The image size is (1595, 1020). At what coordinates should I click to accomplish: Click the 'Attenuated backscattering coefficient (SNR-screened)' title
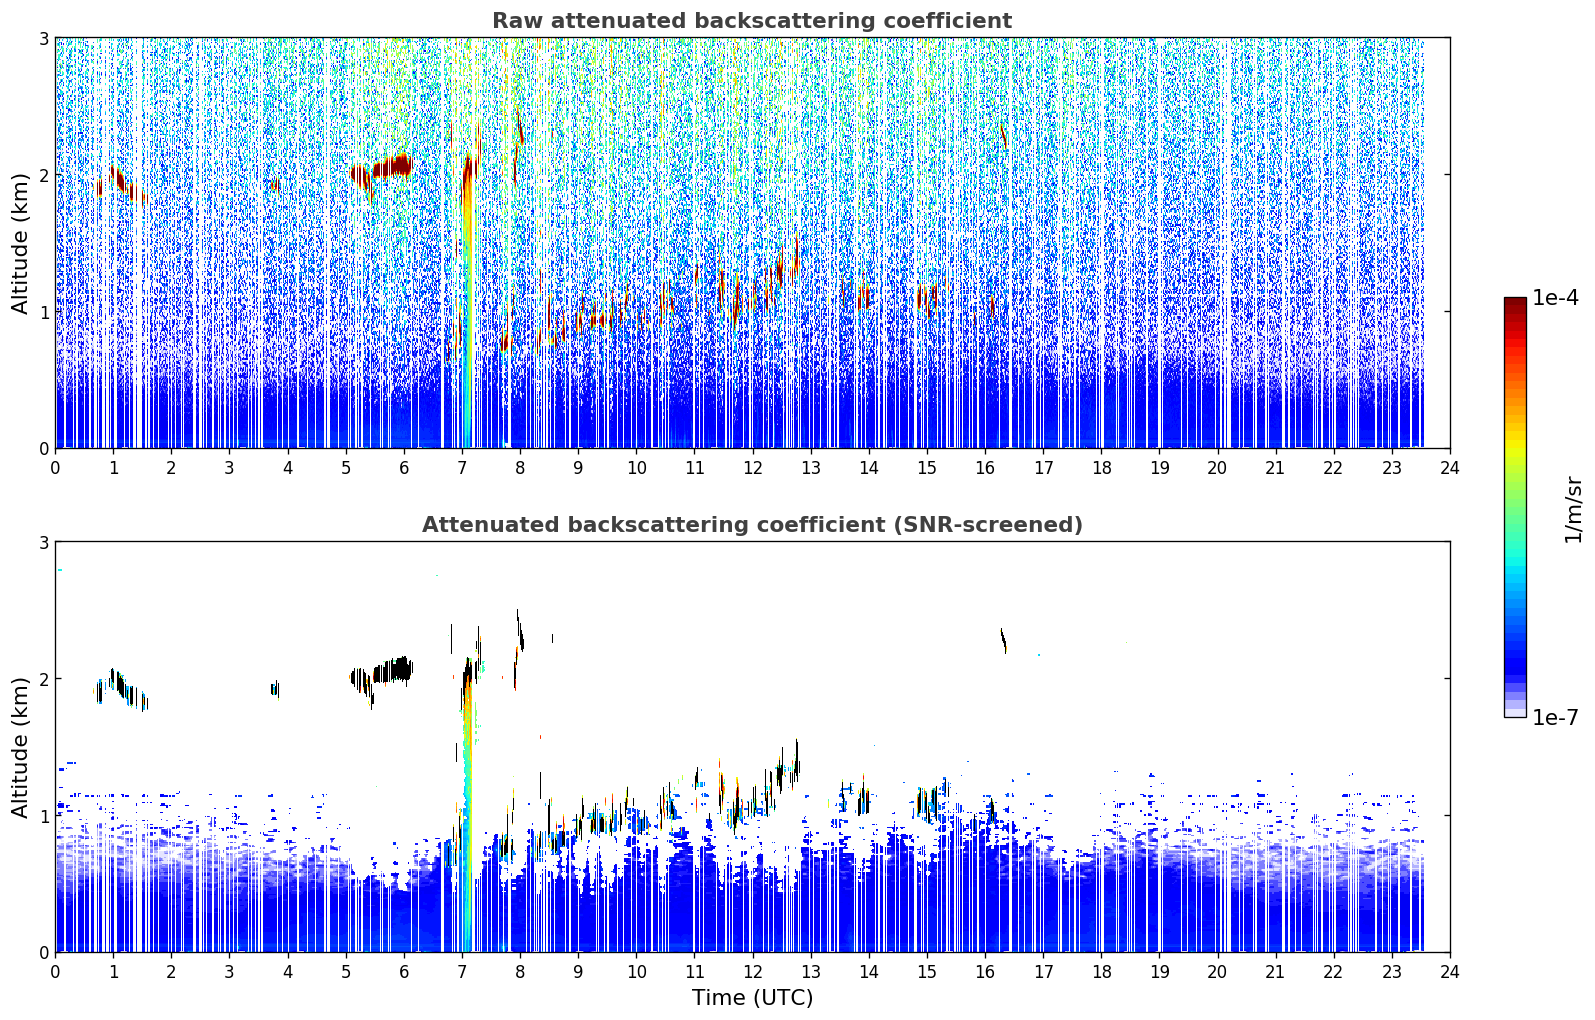[752, 525]
